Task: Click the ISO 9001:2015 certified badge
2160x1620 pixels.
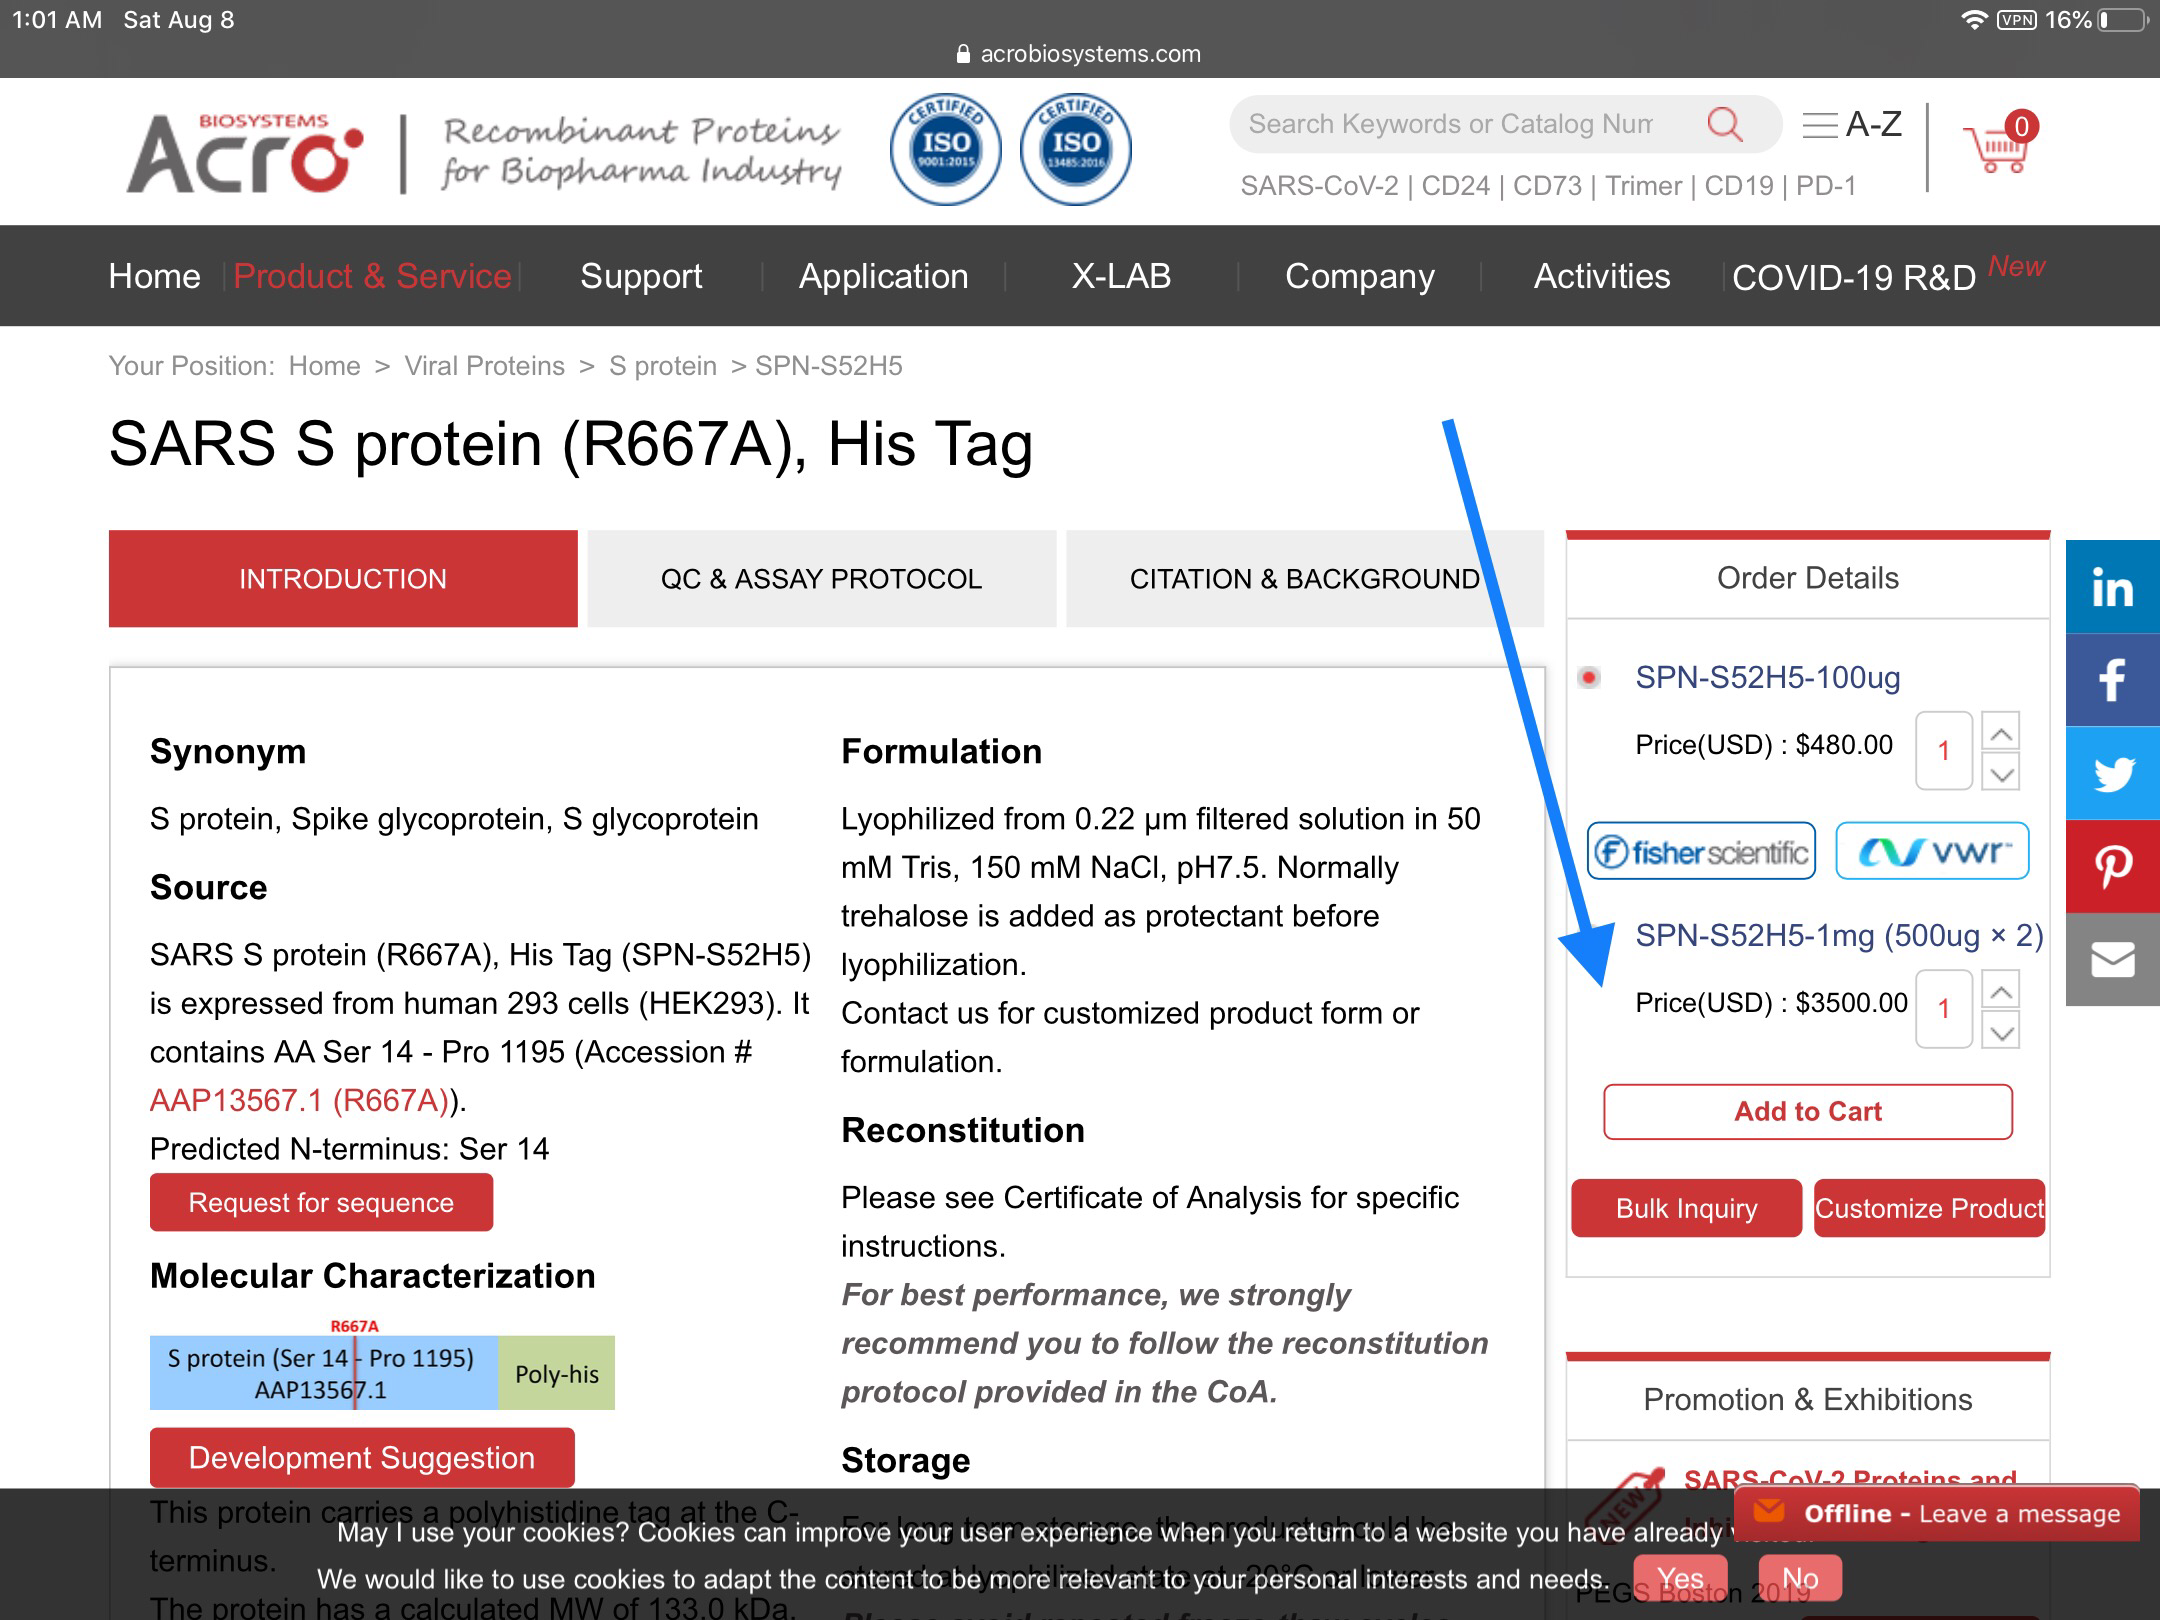Action: (x=945, y=150)
